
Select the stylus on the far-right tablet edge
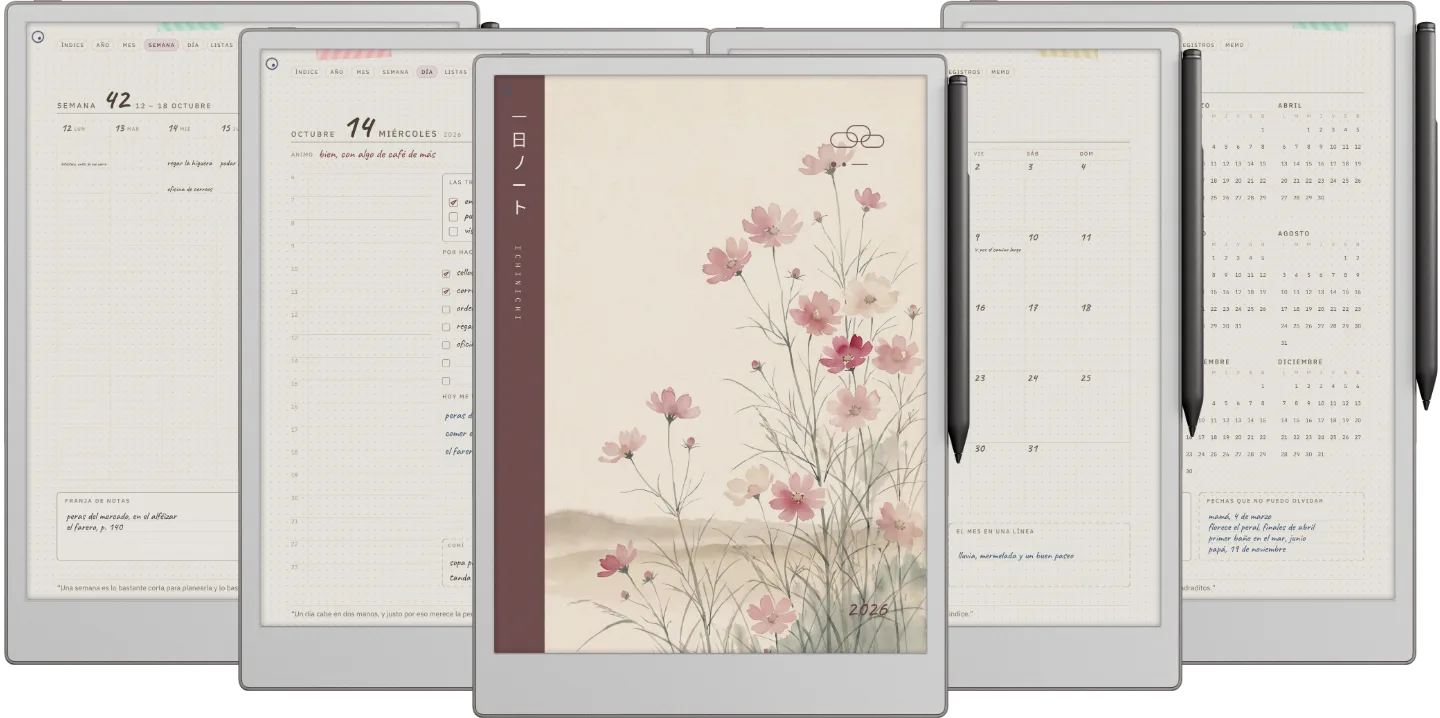(x=1426, y=215)
